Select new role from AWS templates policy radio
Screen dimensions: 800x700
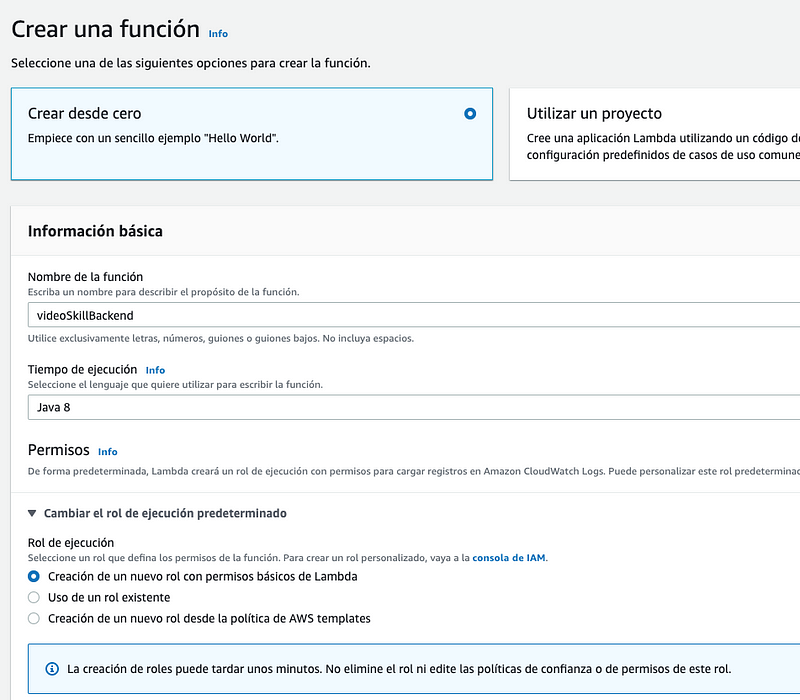(x=34, y=618)
